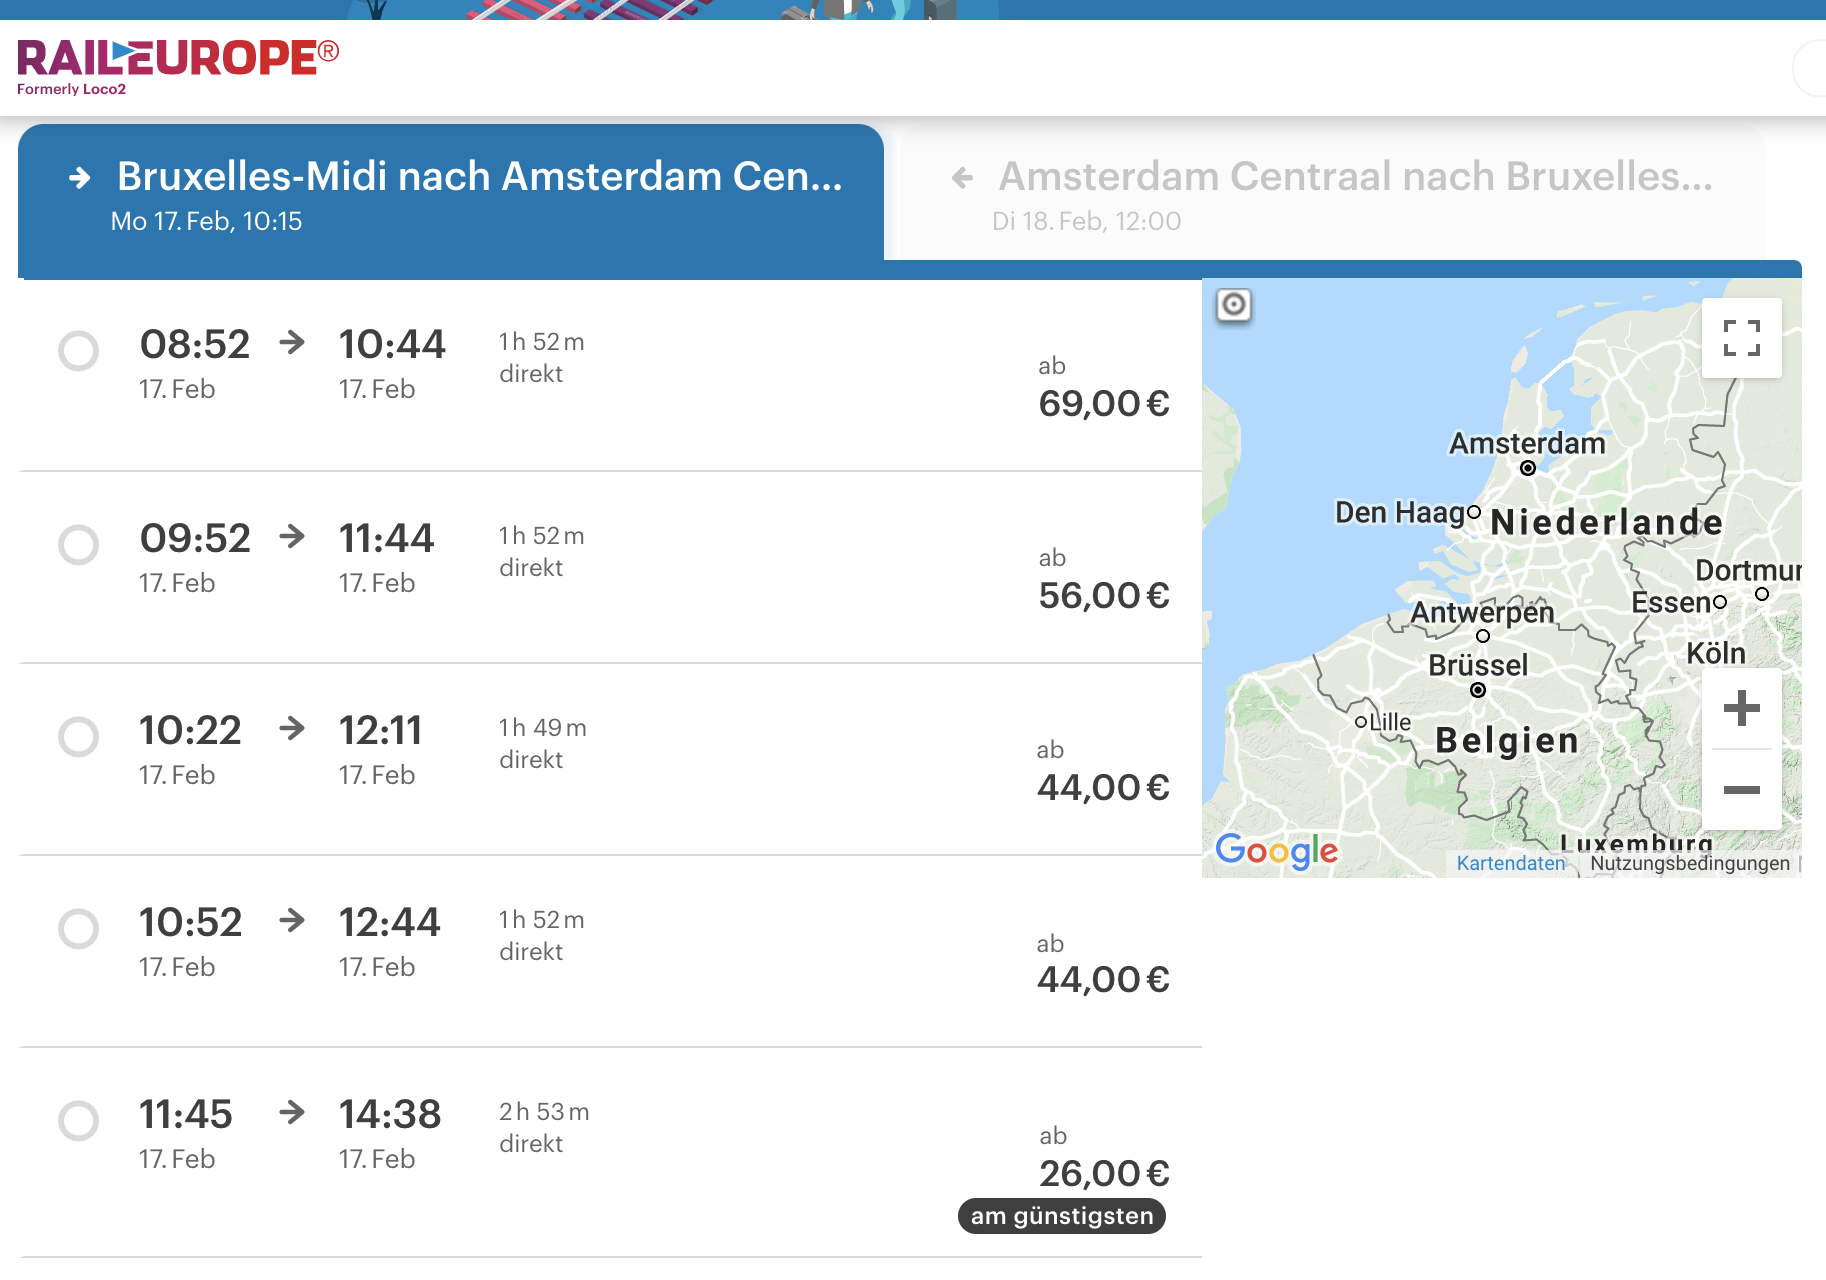Open the Nutzungsbedingungen map link
Screen dimensions: 1826x1280
(x=1689, y=863)
